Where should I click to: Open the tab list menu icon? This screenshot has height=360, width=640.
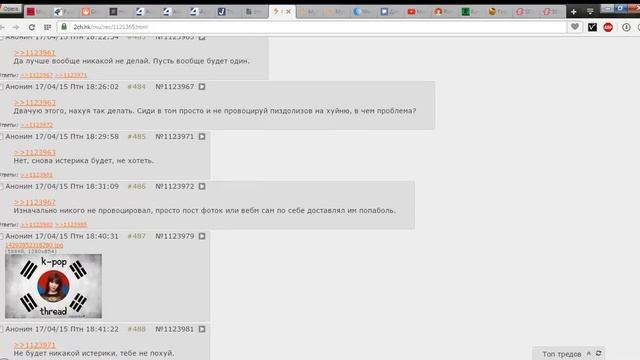(x=590, y=12)
